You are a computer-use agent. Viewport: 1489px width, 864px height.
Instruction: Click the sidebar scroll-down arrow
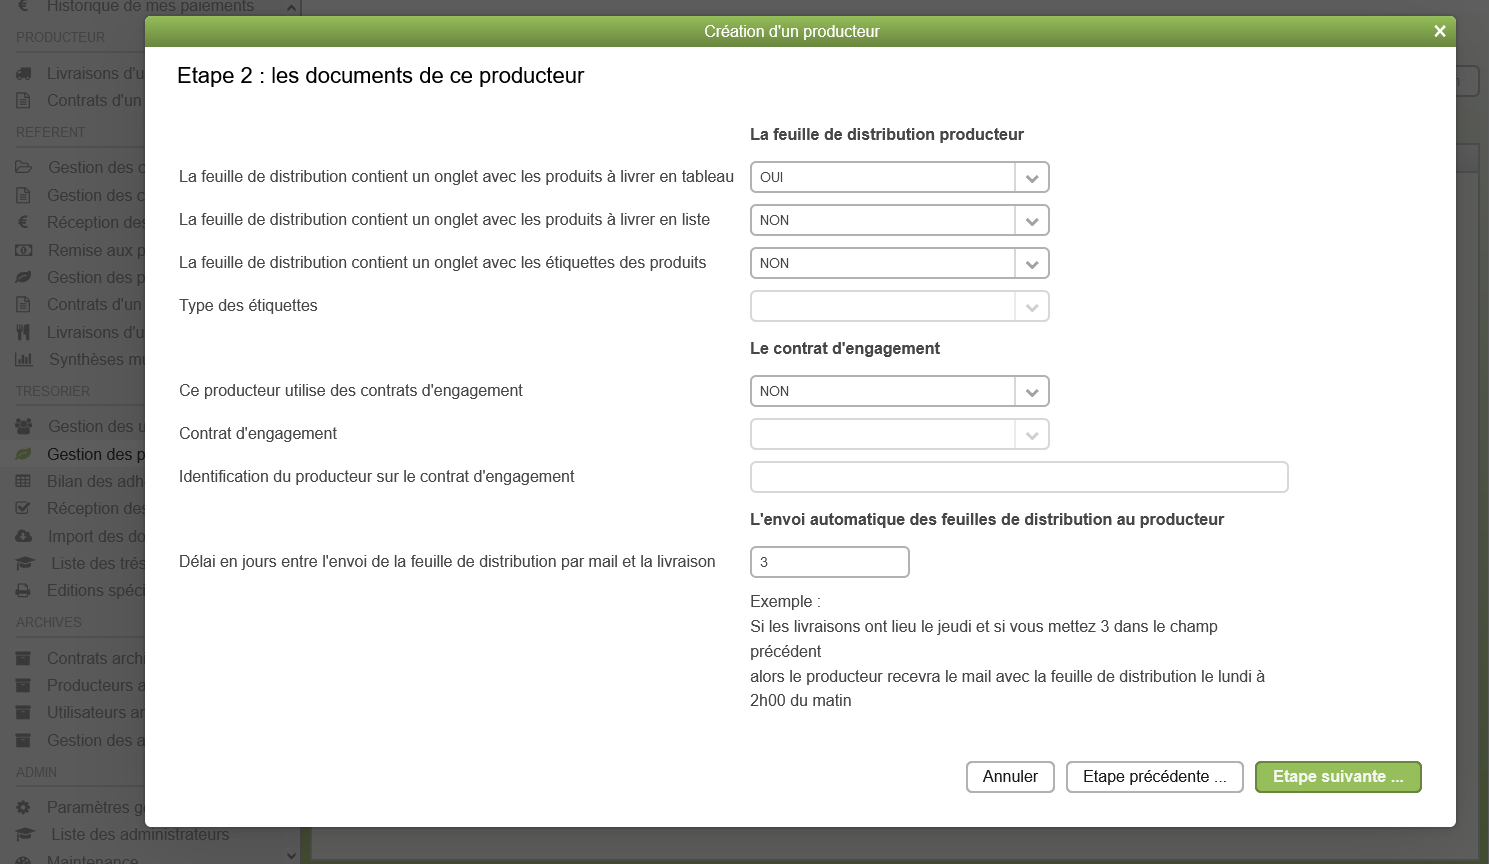click(291, 855)
